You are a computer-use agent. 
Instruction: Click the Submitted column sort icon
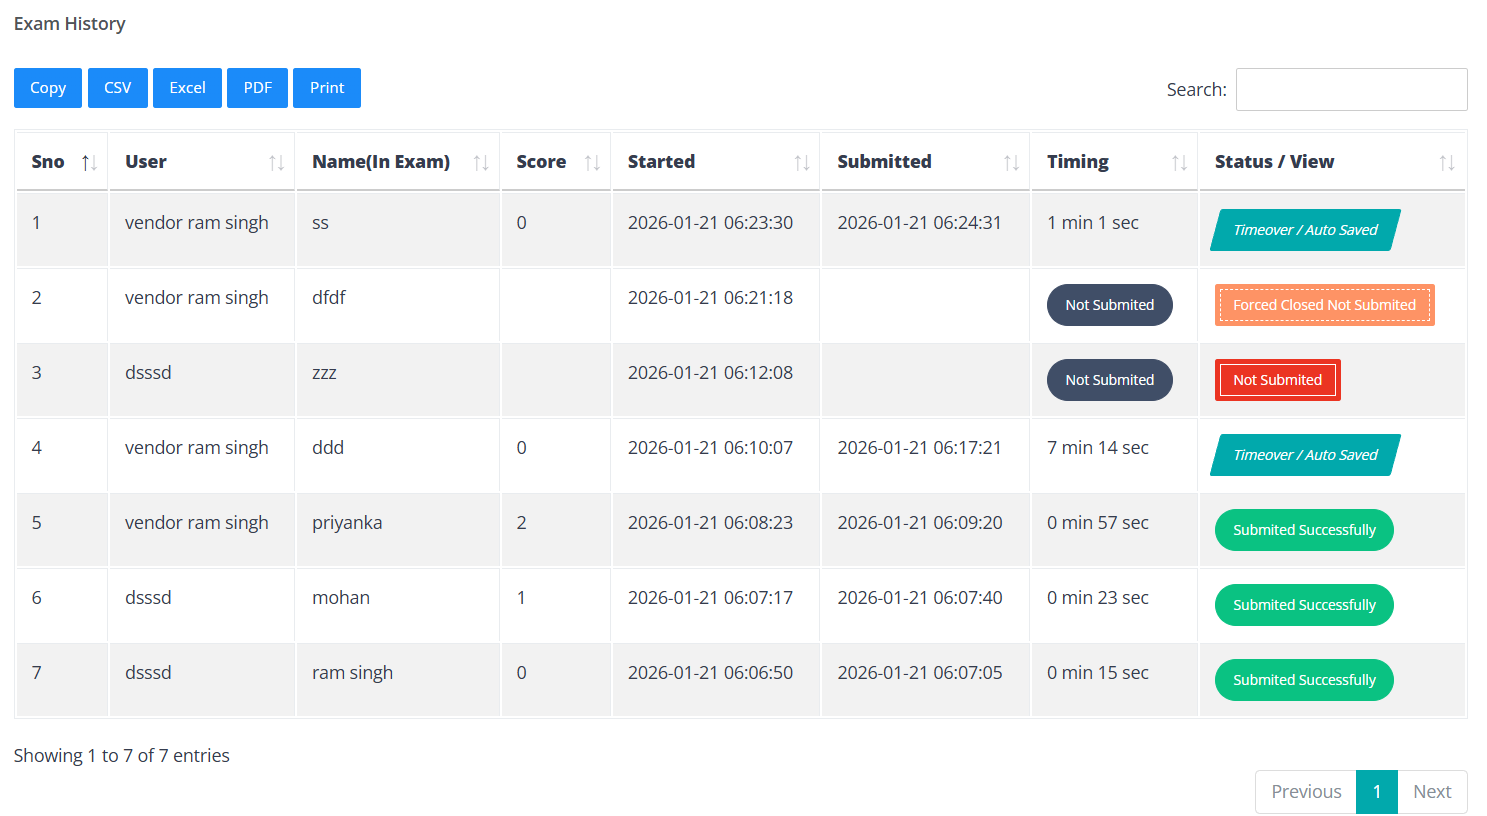pos(1011,163)
